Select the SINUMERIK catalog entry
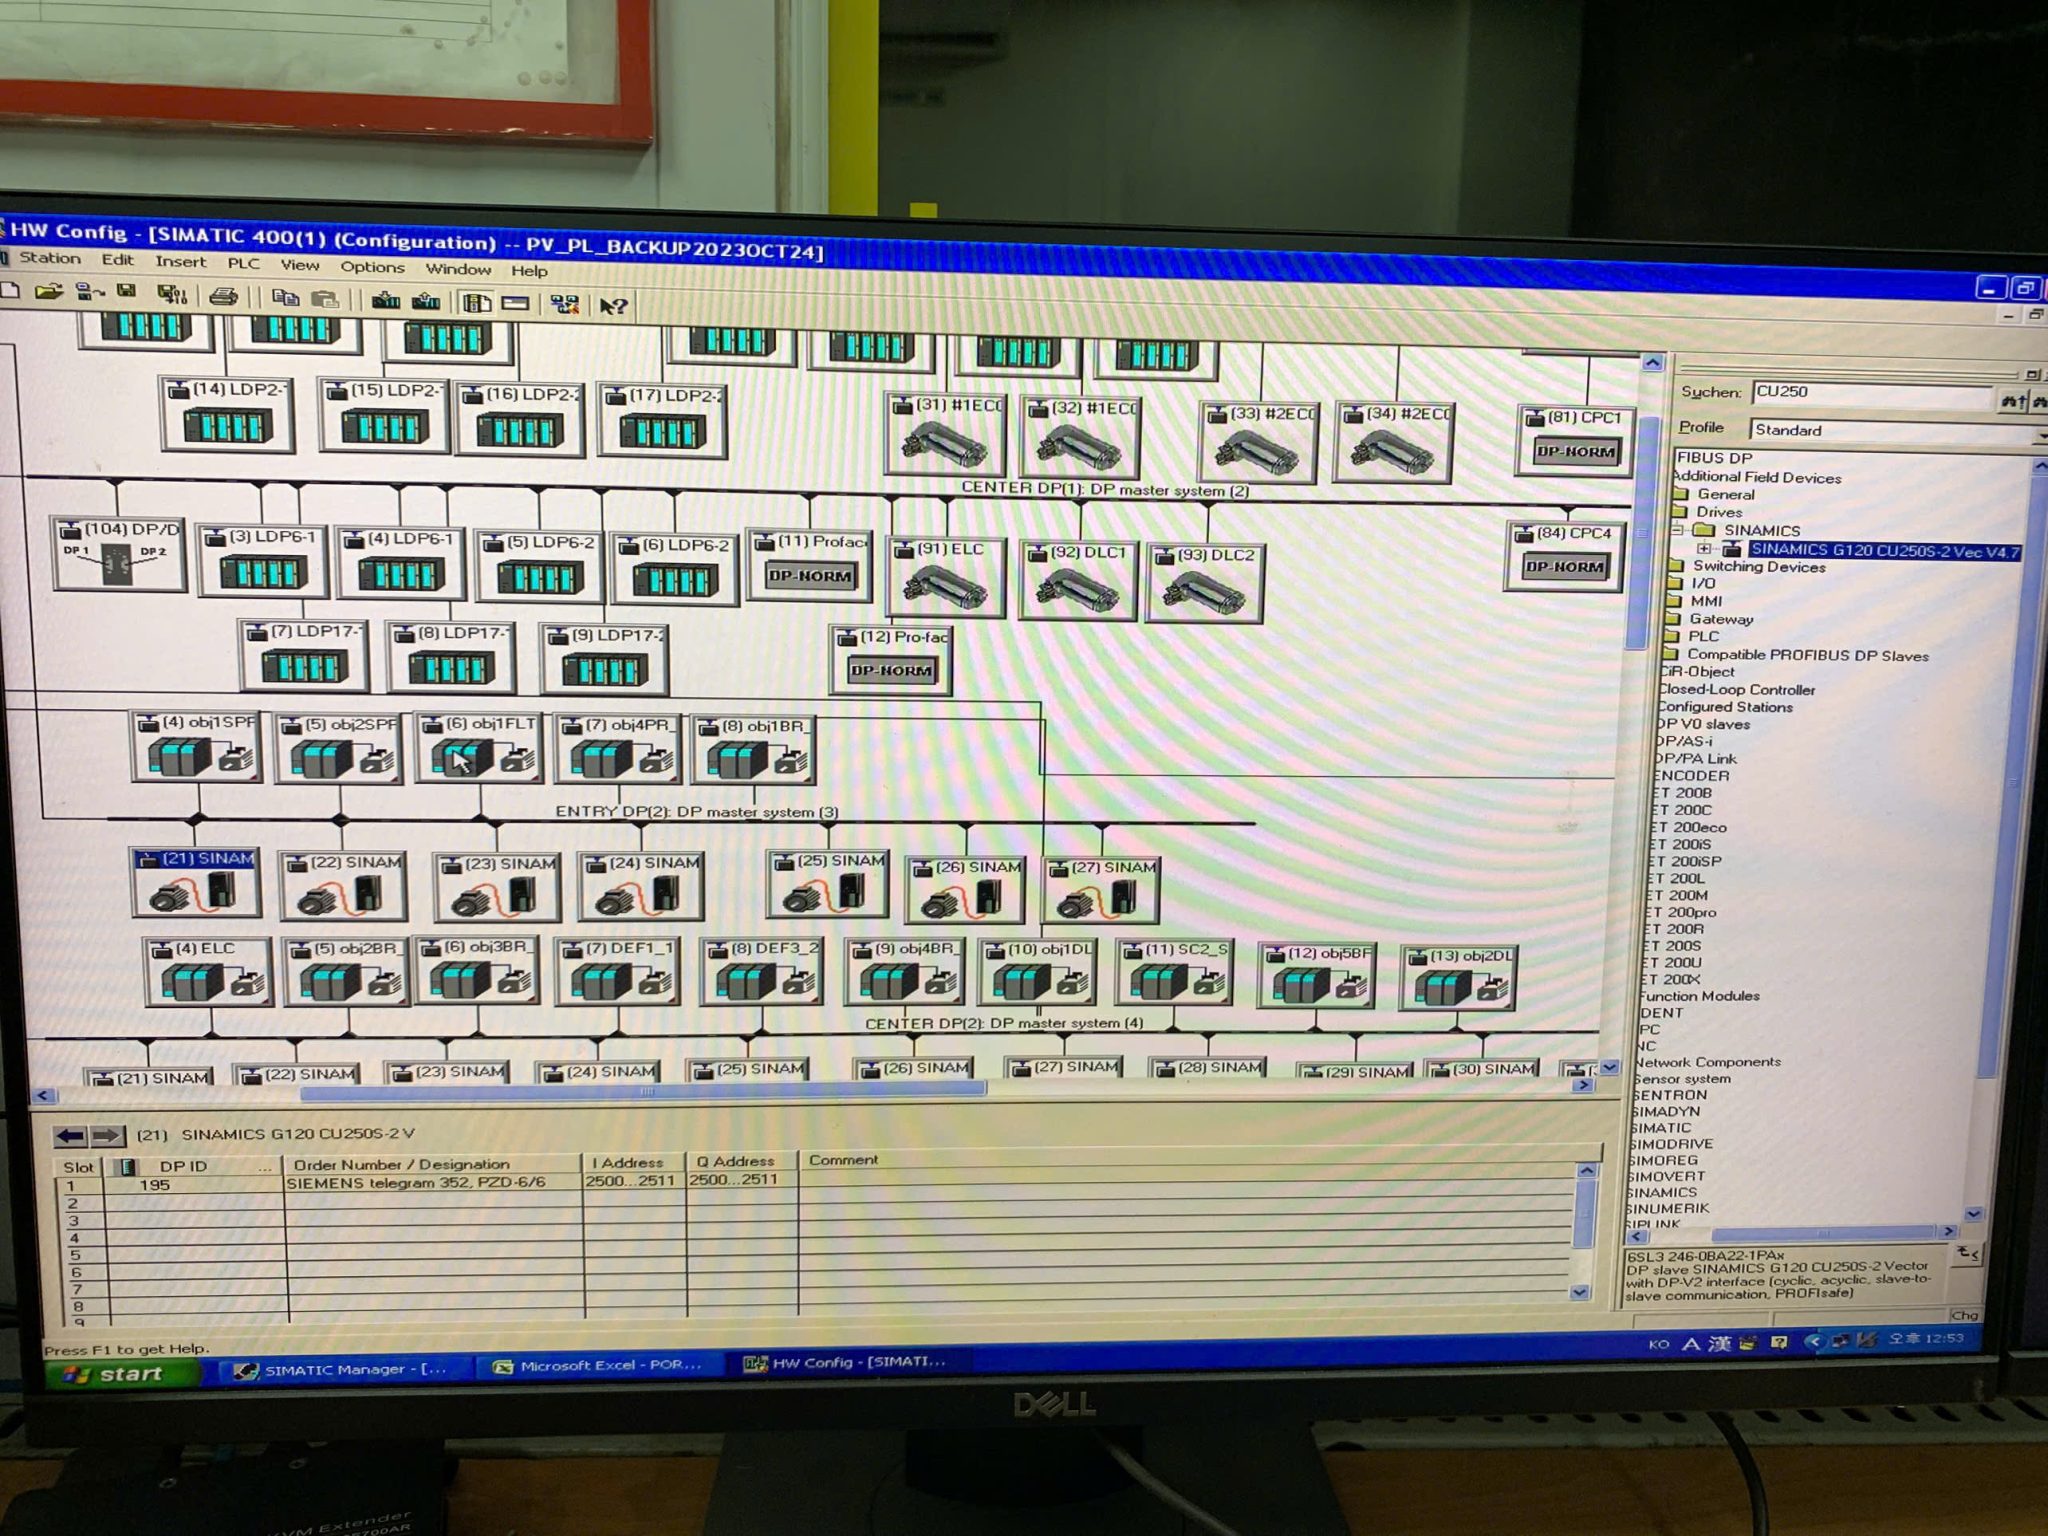2048x1536 pixels. click(1668, 1208)
